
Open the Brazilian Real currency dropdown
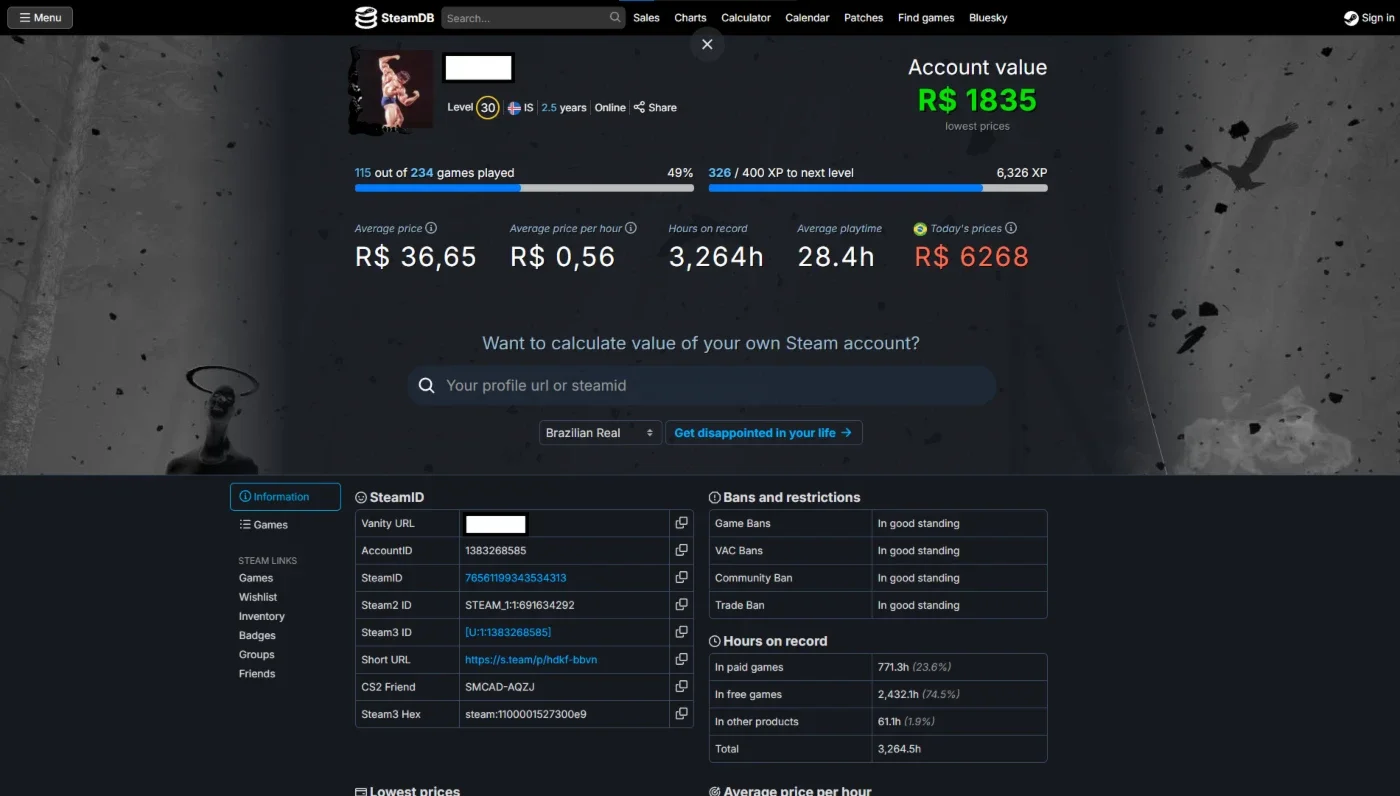click(x=600, y=433)
